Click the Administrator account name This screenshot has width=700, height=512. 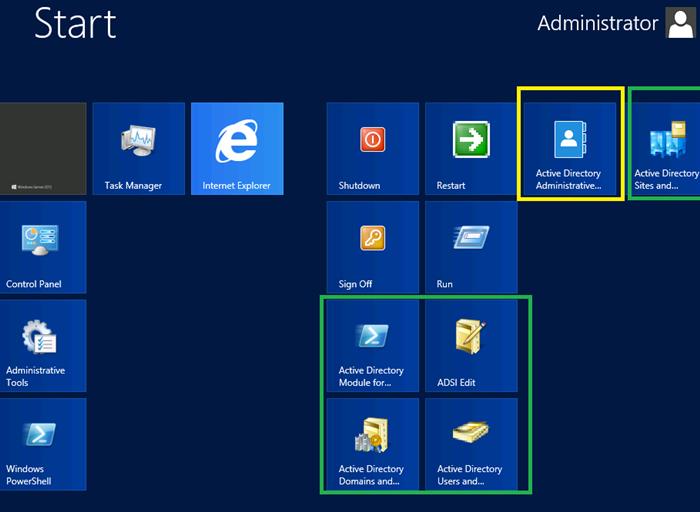597,23
